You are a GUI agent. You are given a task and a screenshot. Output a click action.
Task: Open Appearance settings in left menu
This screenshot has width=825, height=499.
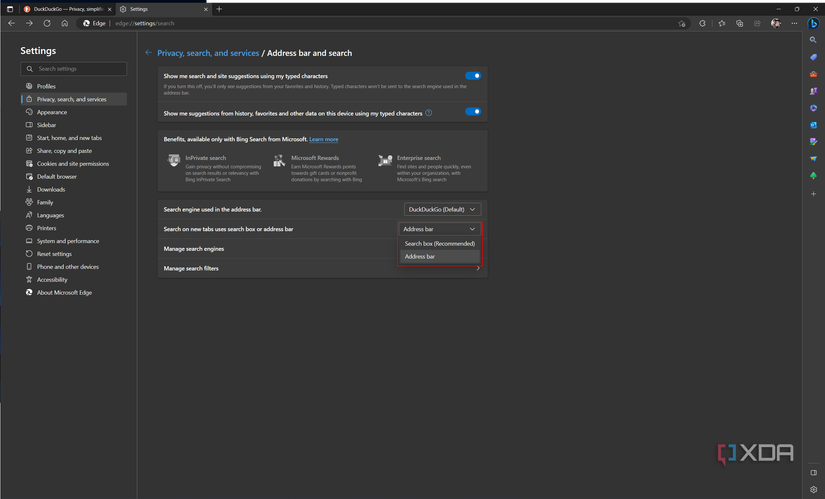coord(52,112)
